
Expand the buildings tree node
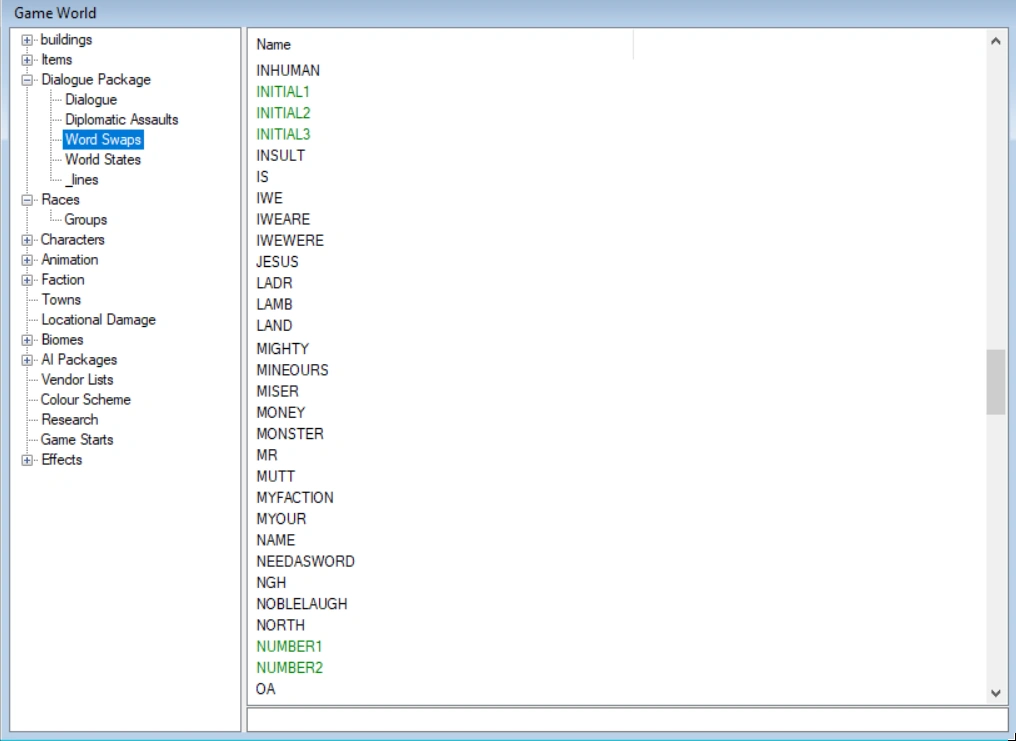tap(27, 40)
